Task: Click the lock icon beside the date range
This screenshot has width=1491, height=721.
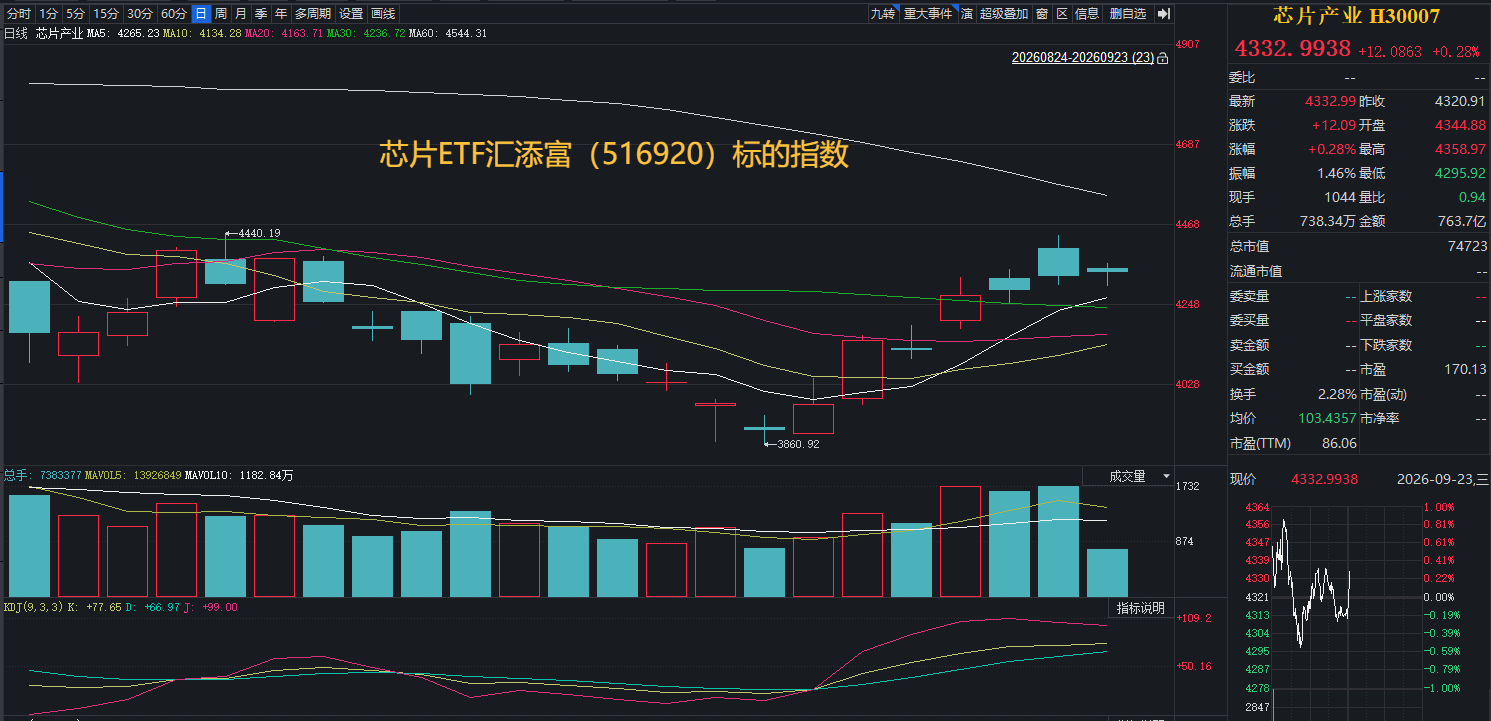Action: tap(1162, 58)
